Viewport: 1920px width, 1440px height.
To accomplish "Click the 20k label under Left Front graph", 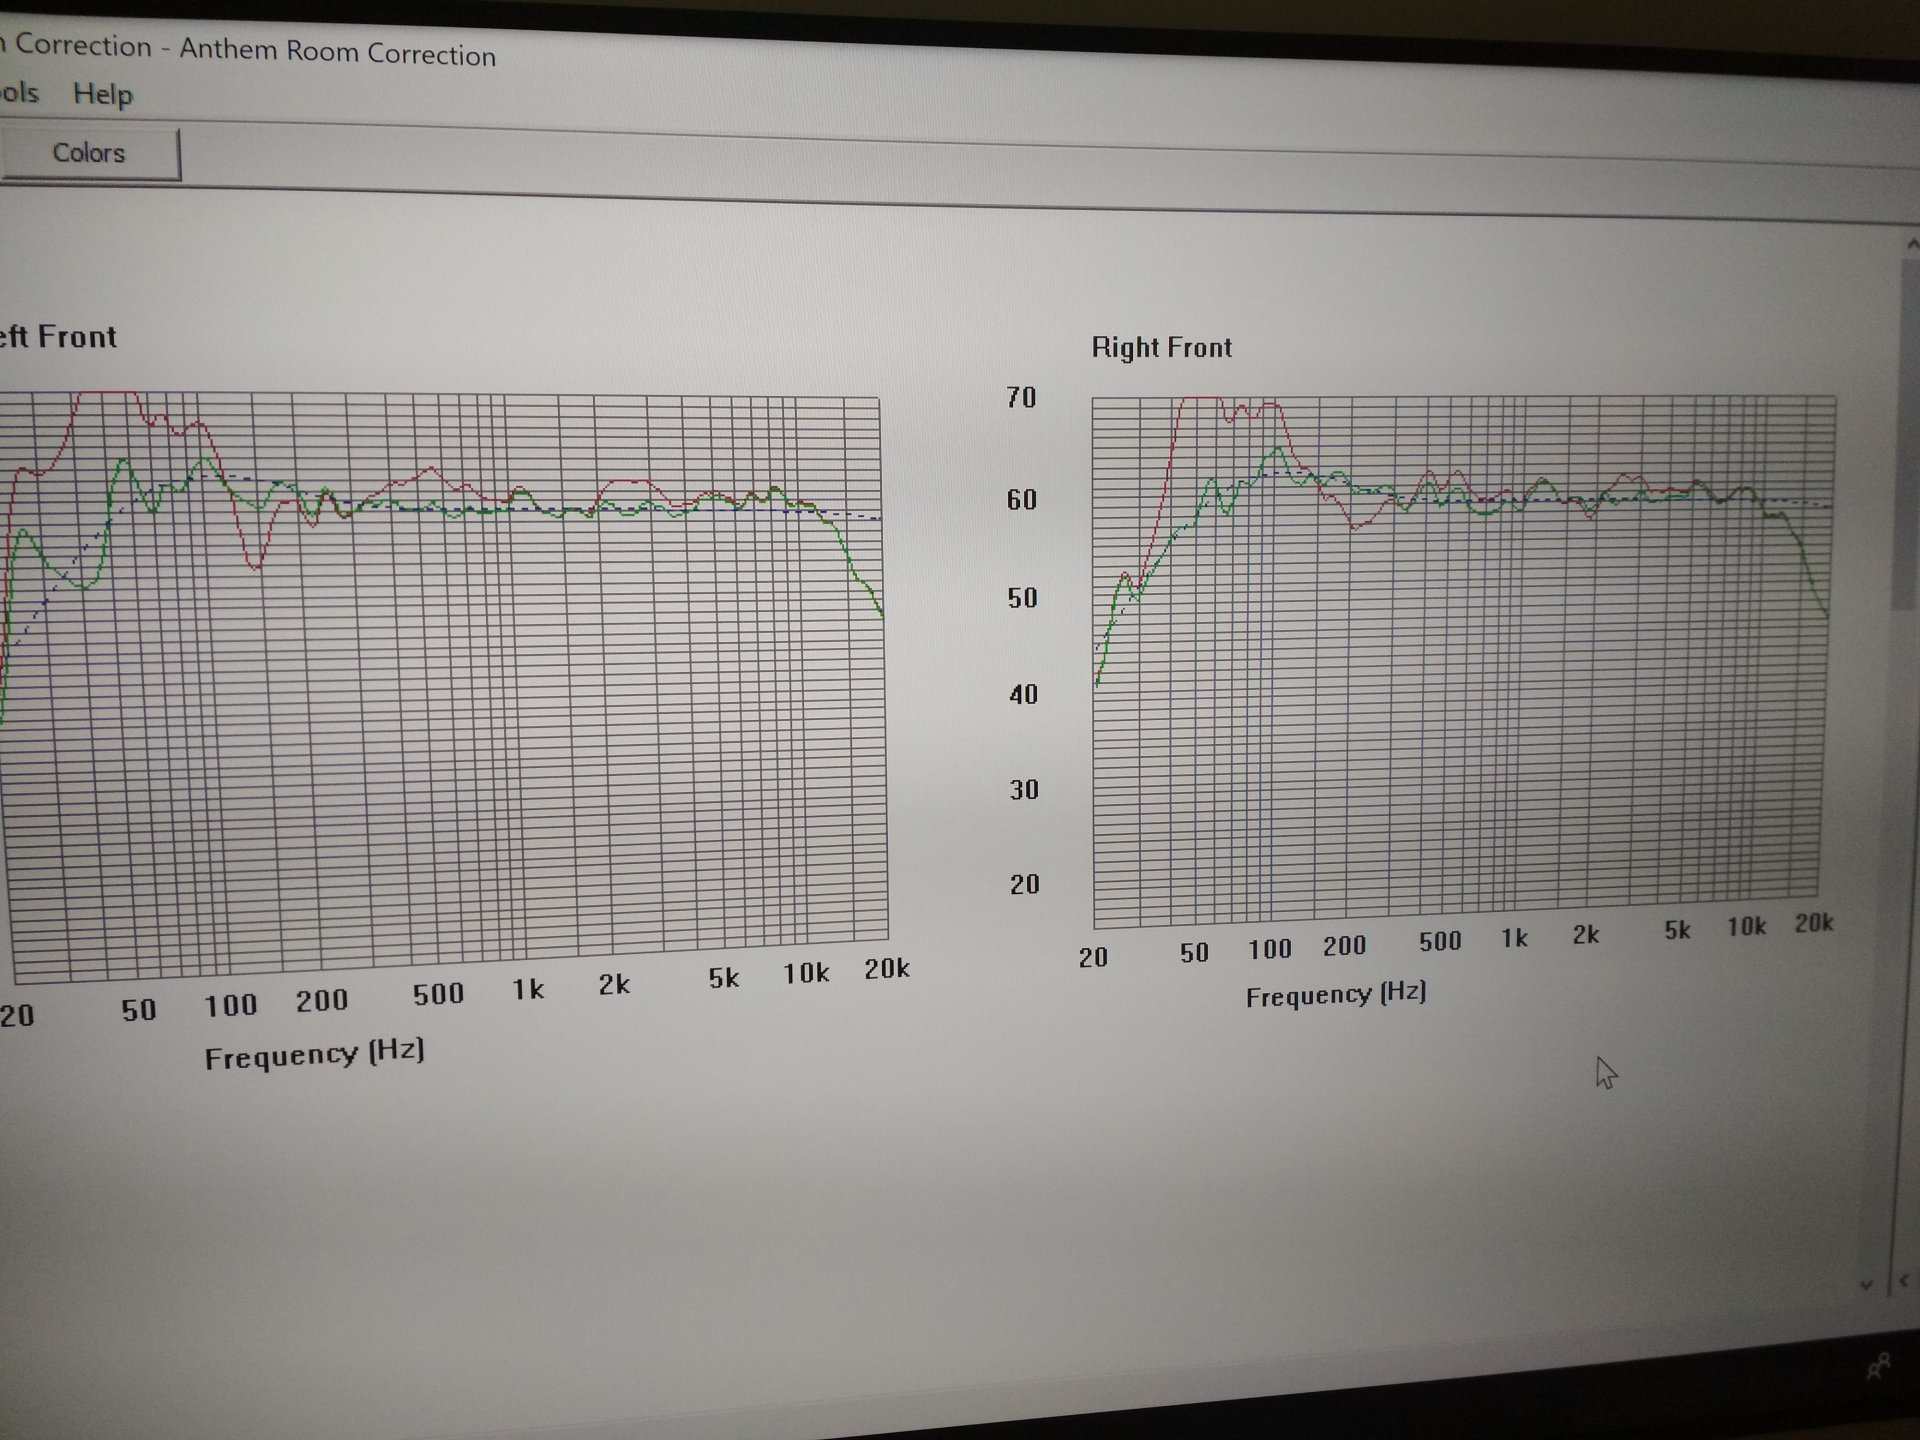I will 886,968.
